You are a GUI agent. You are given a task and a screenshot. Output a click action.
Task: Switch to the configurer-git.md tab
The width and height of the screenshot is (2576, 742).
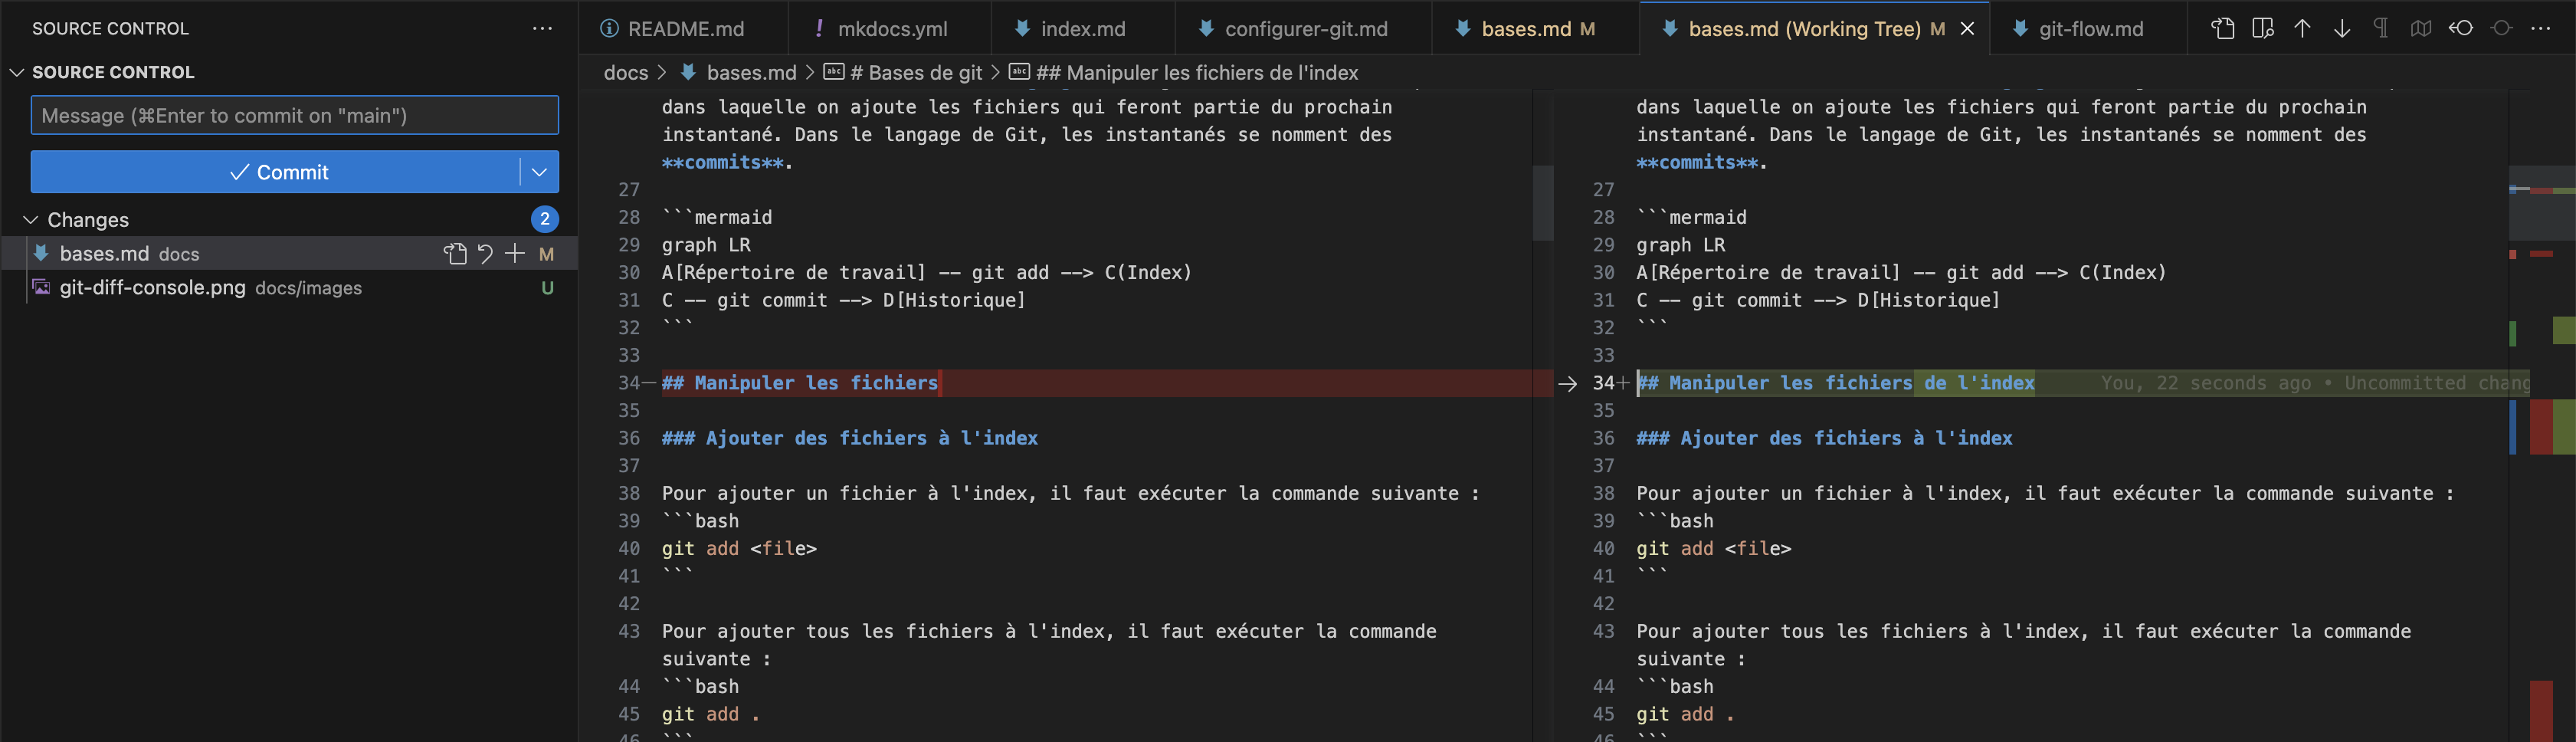1304,29
